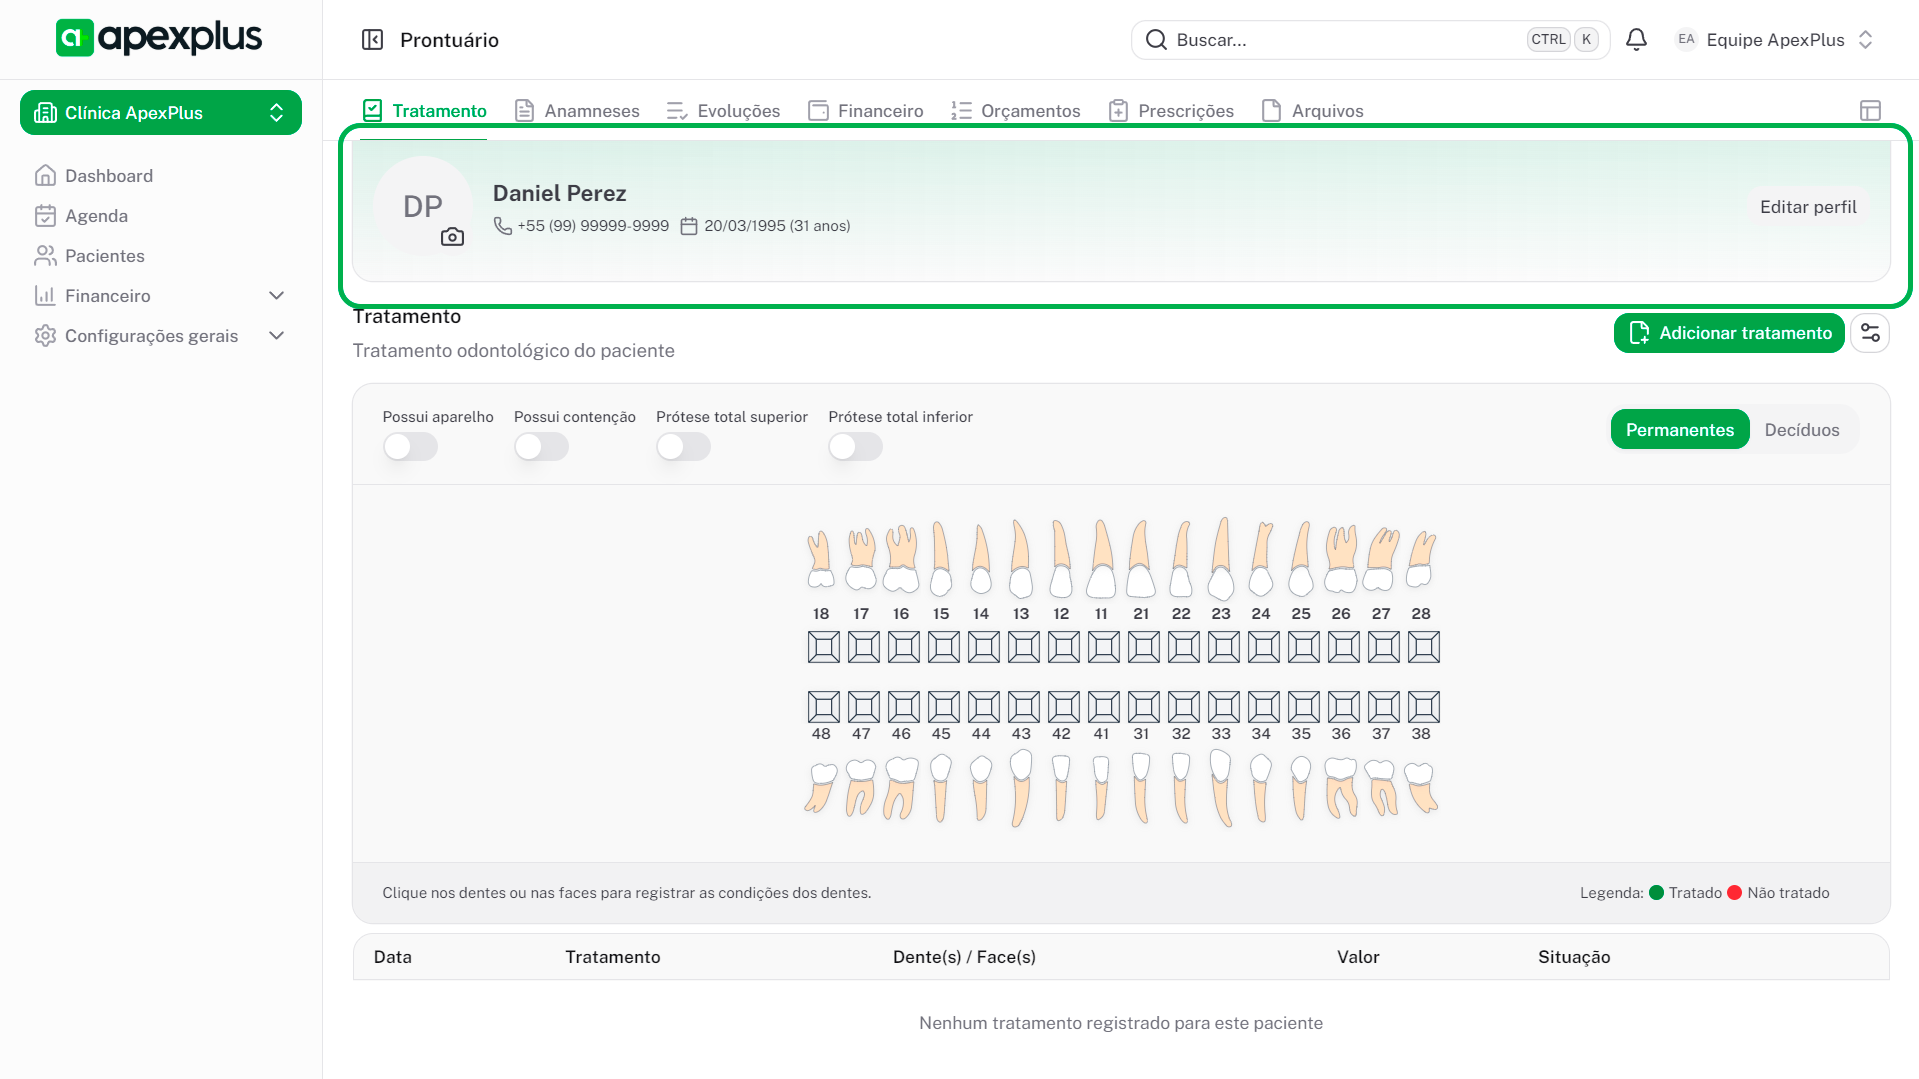Screen dimensions: 1919x1079
Task: Click Adicionar tratamento button
Action: 1729,333
